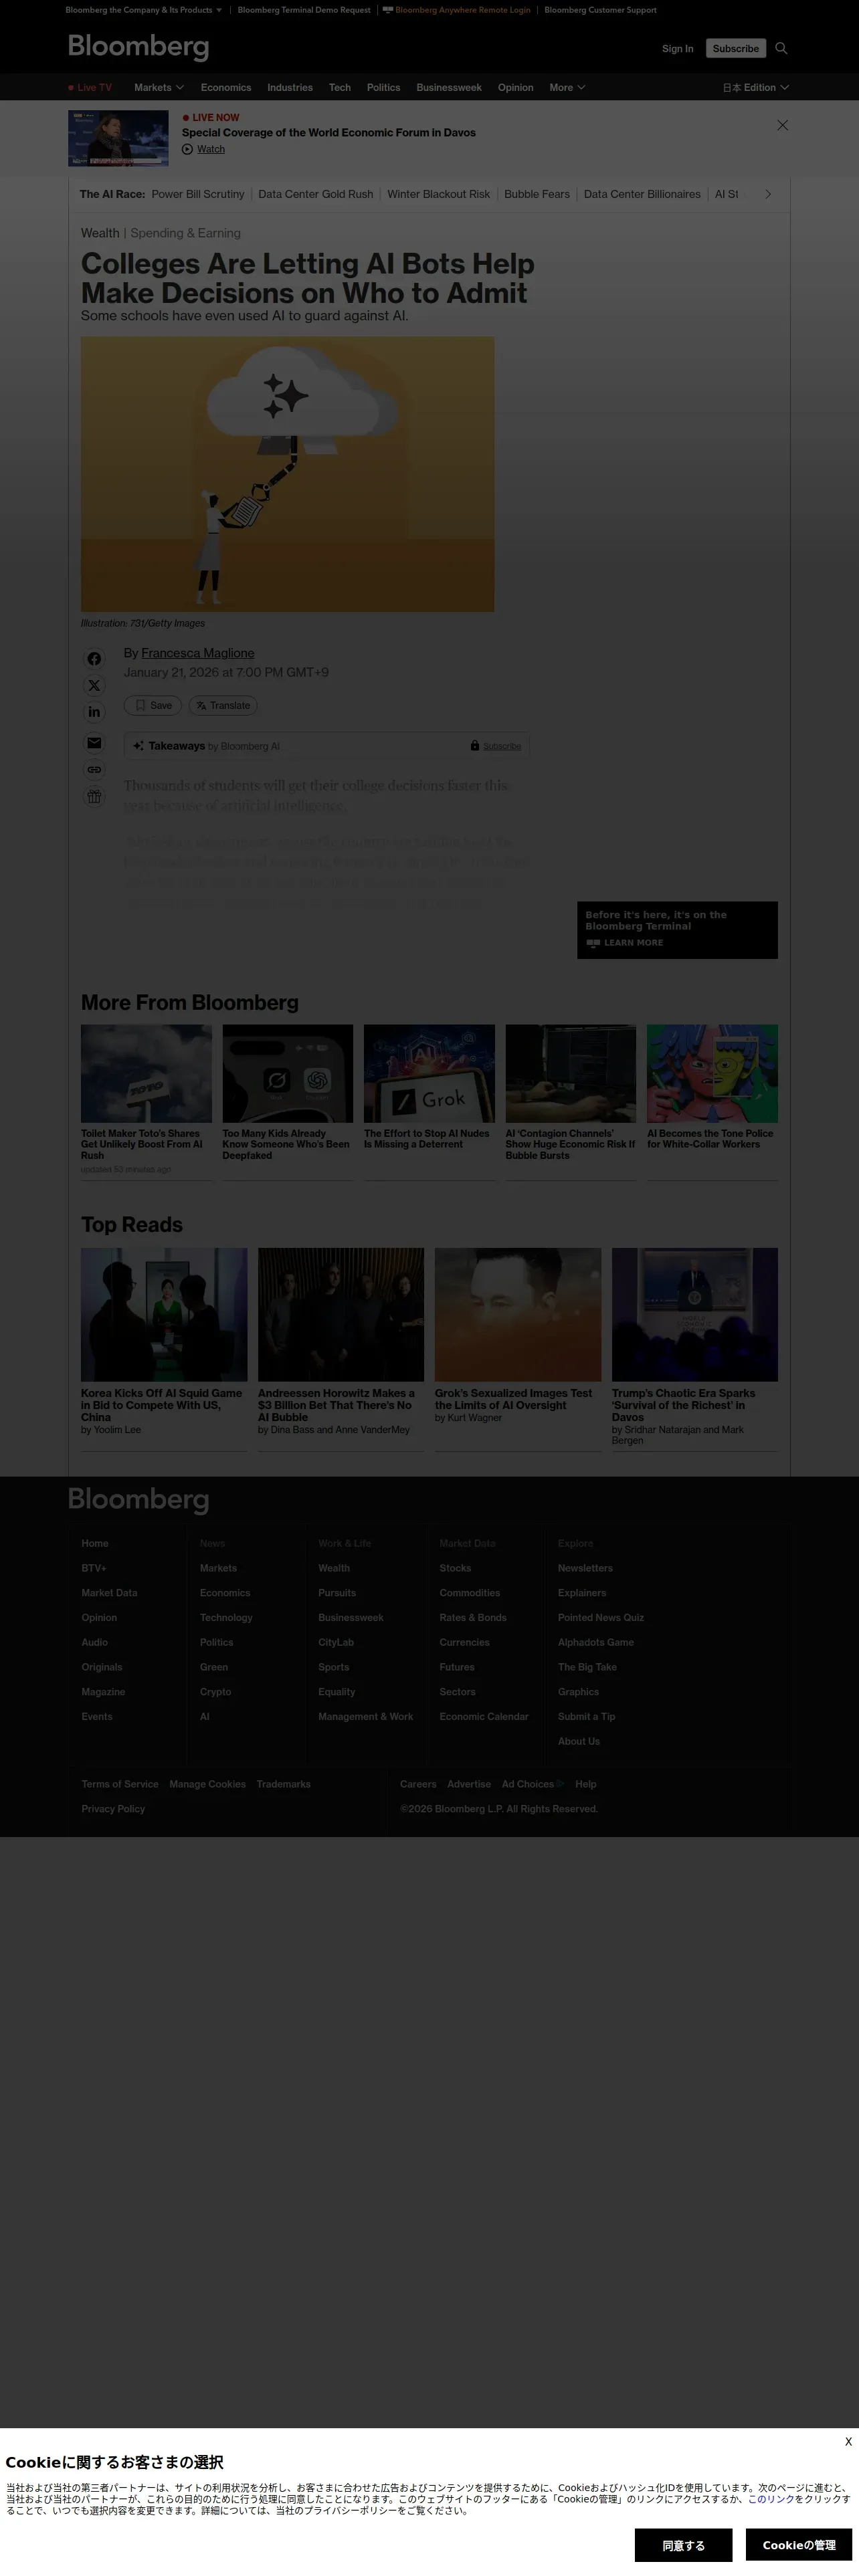This screenshot has height=2576, width=859.
Task: Gift this article with gift icon
Action: tap(94, 797)
